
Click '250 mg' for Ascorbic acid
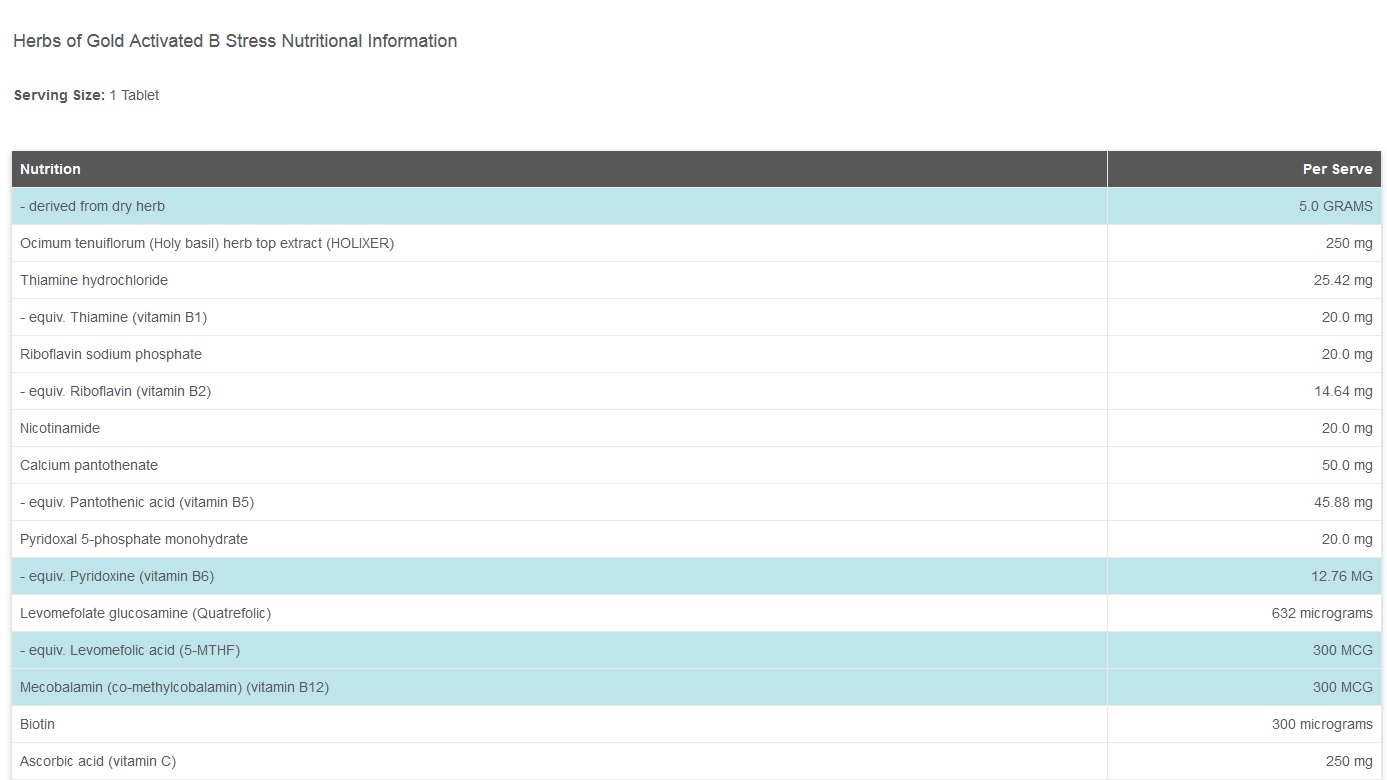tap(1349, 761)
